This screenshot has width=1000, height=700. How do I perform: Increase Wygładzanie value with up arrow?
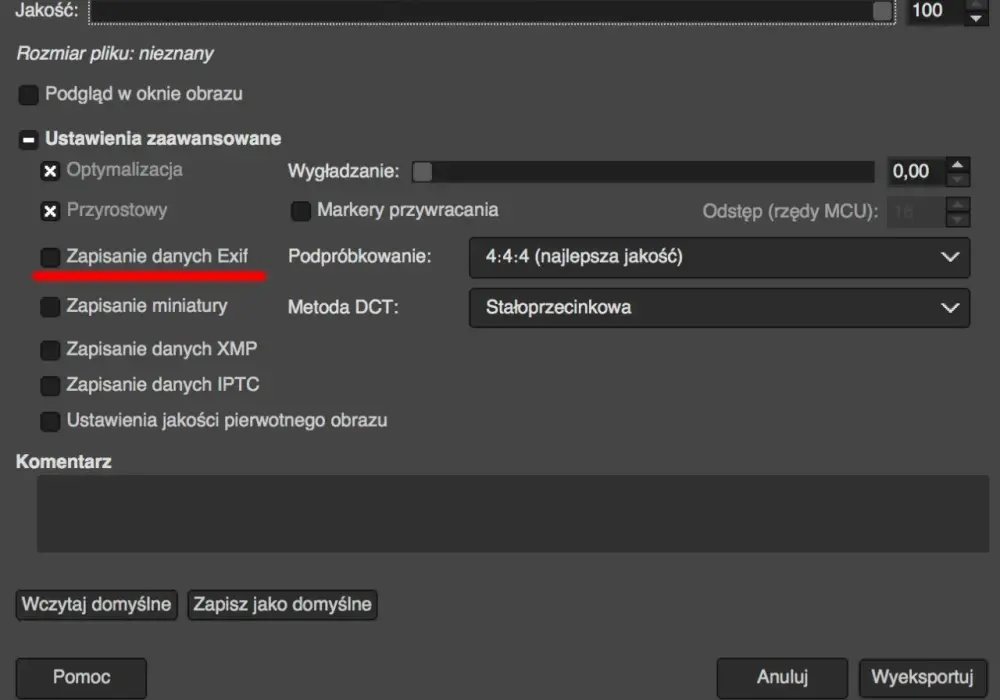[x=957, y=165]
